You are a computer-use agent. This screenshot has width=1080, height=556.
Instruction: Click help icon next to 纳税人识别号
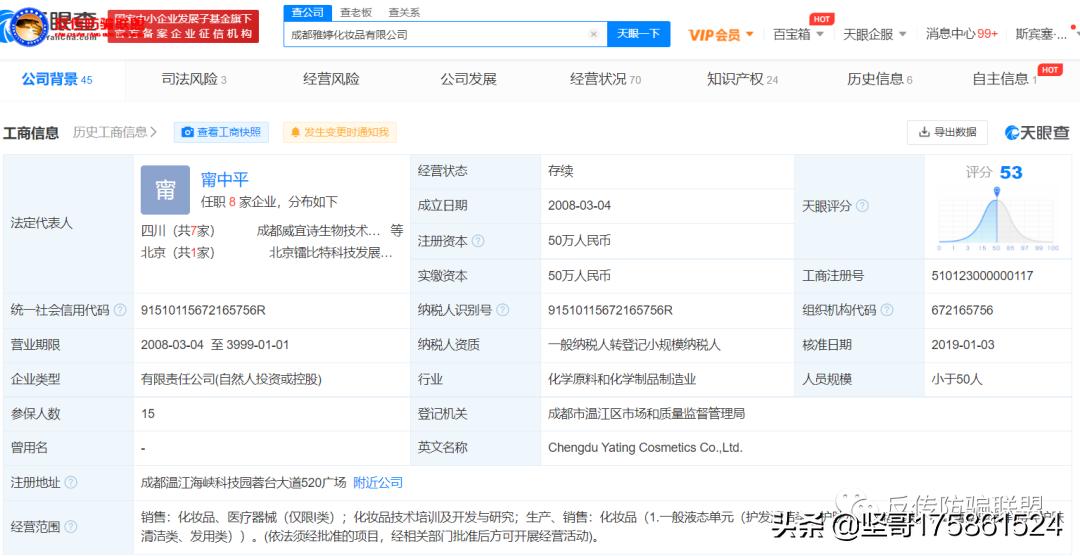pos(503,310)
